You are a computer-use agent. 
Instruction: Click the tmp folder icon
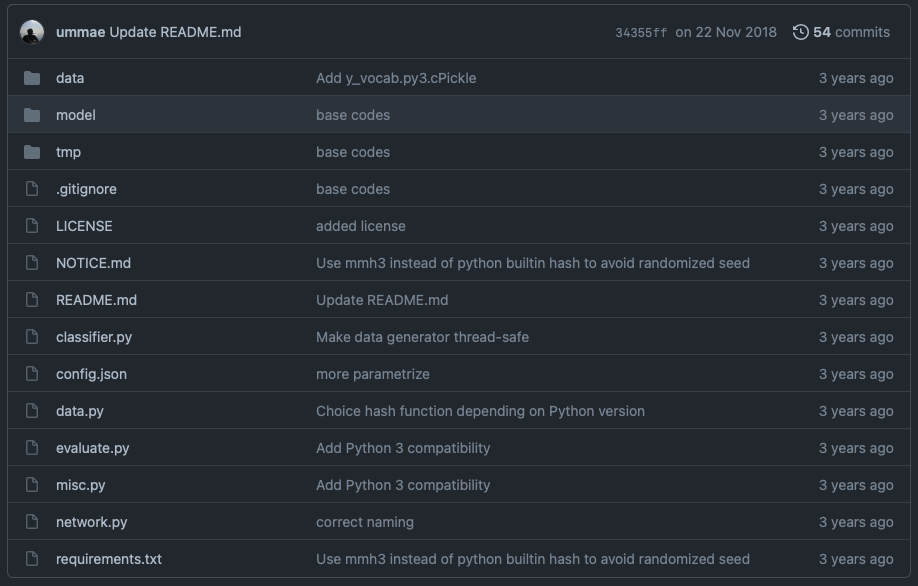[32, 152]
